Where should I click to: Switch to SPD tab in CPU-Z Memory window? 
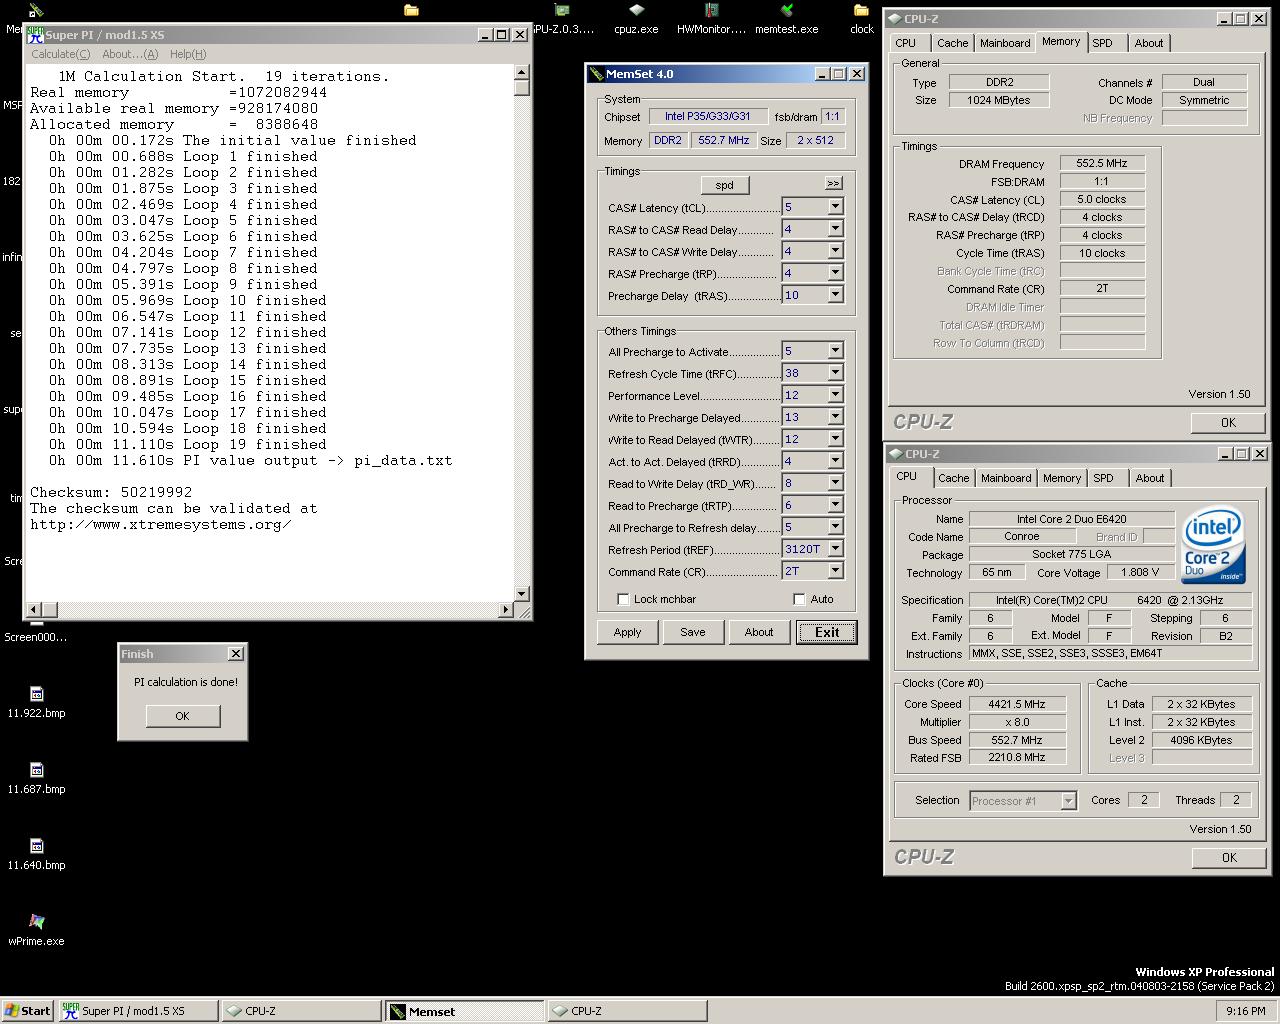pos(1102,43)
